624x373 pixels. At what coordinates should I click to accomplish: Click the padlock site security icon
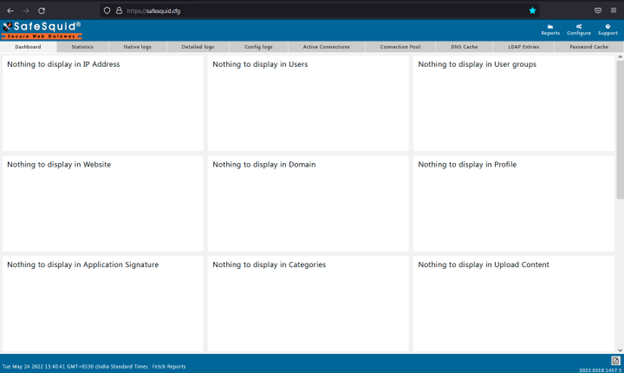pyautogui.click(x=119, y=11)
